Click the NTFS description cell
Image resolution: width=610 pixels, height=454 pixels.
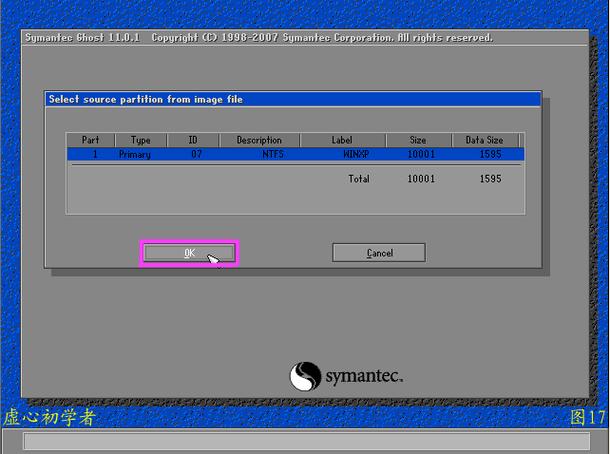(x=273, y=154)
